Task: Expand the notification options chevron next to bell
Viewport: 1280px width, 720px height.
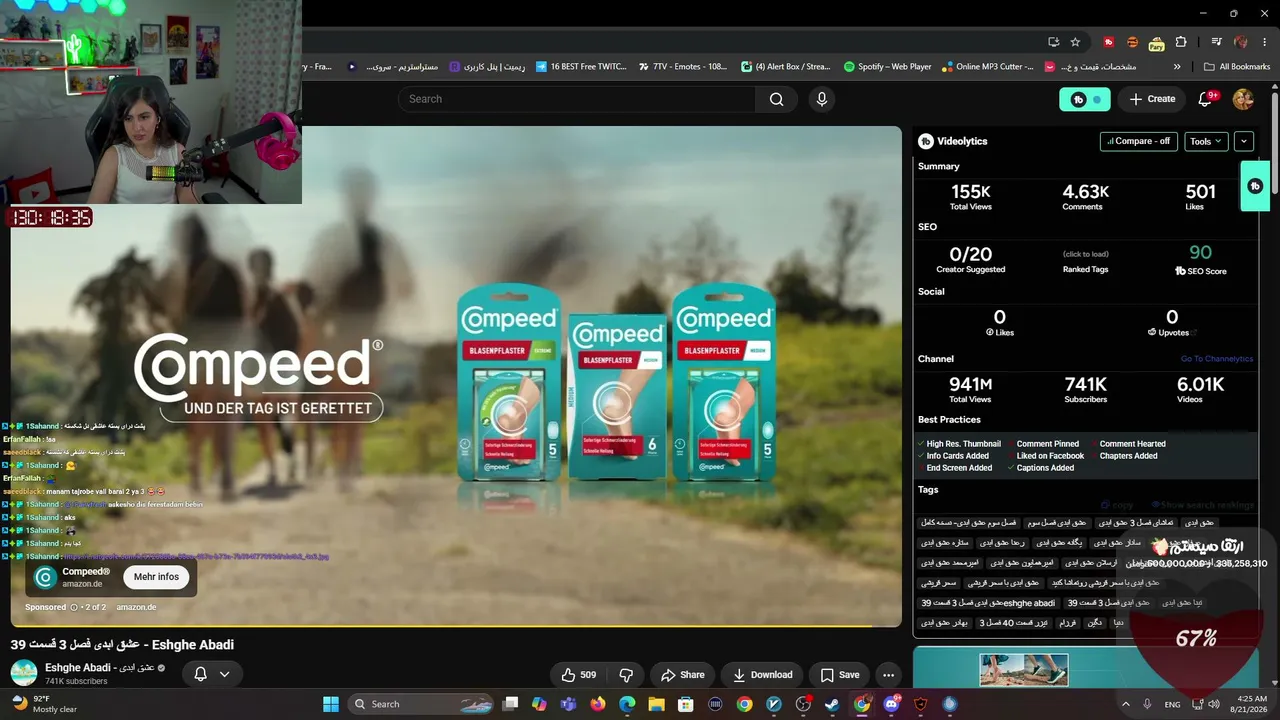Action: 225,674
